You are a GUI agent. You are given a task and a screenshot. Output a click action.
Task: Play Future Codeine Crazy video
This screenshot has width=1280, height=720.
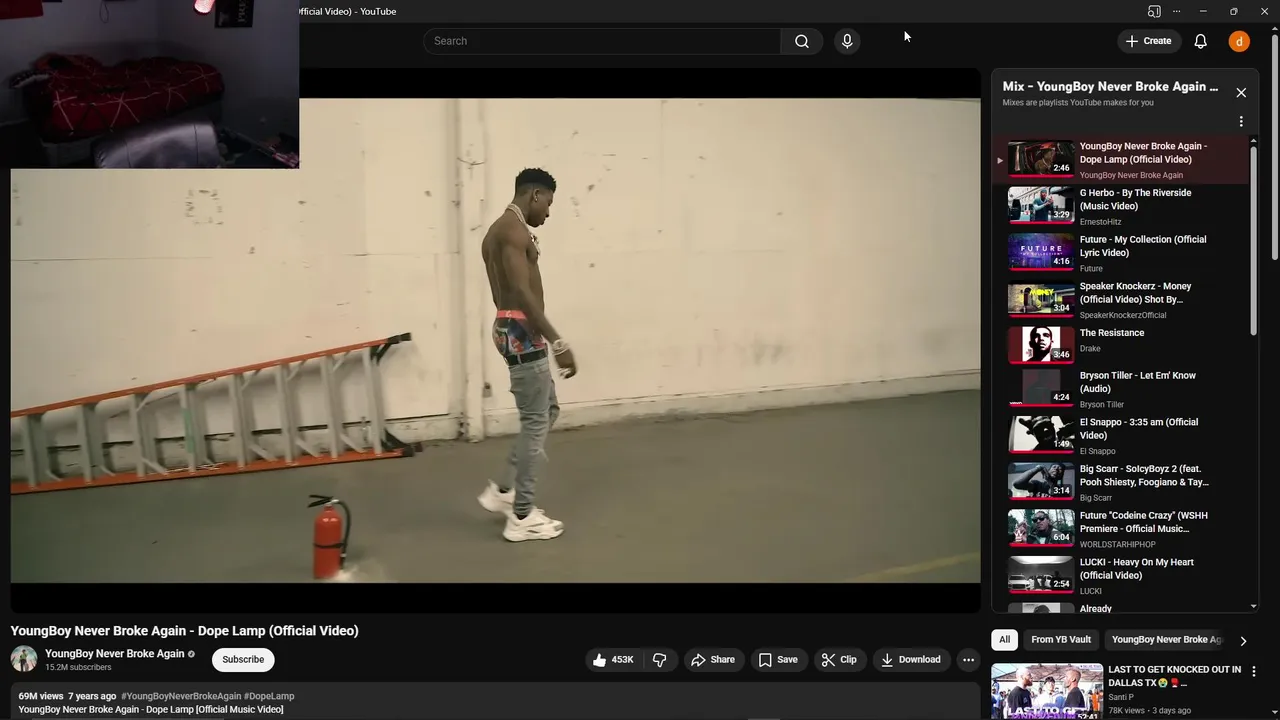click(x=1120, y=529)
